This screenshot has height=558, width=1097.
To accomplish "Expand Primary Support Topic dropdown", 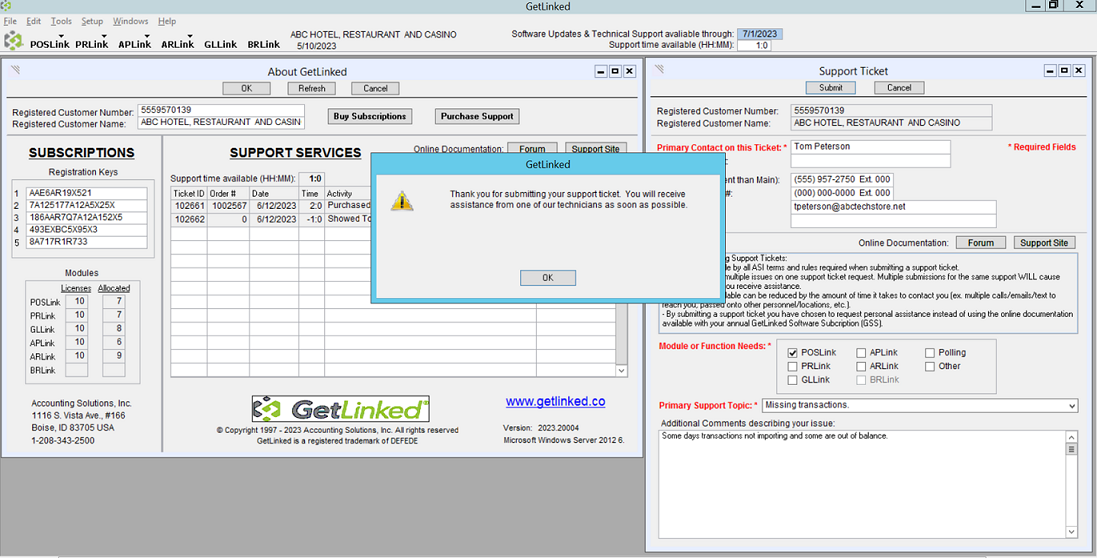I will [x=1073, y=406].
